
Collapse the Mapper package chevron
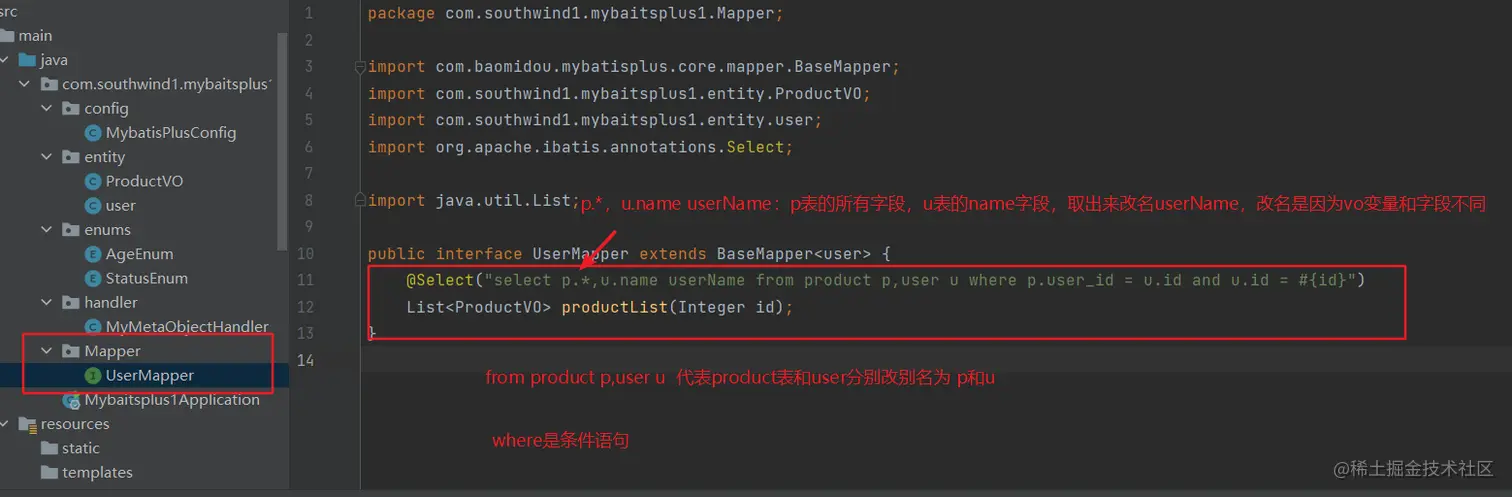(47, 351)
